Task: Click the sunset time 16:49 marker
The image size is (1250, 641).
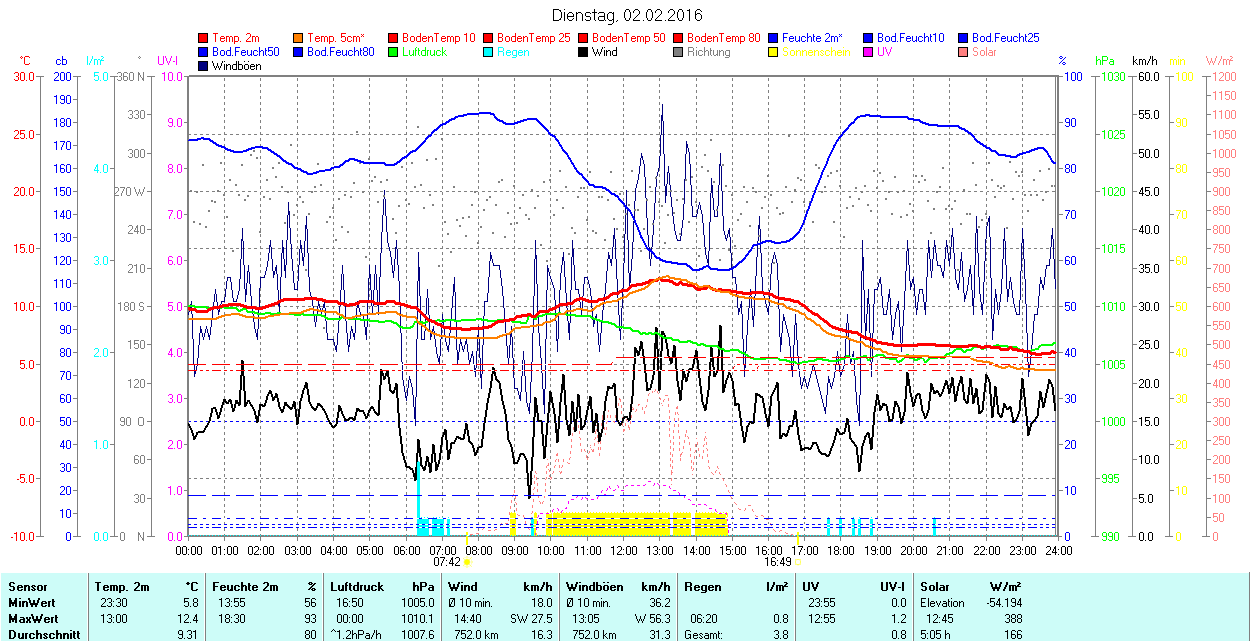Action: pyautogui.click(x=777, y=562)
